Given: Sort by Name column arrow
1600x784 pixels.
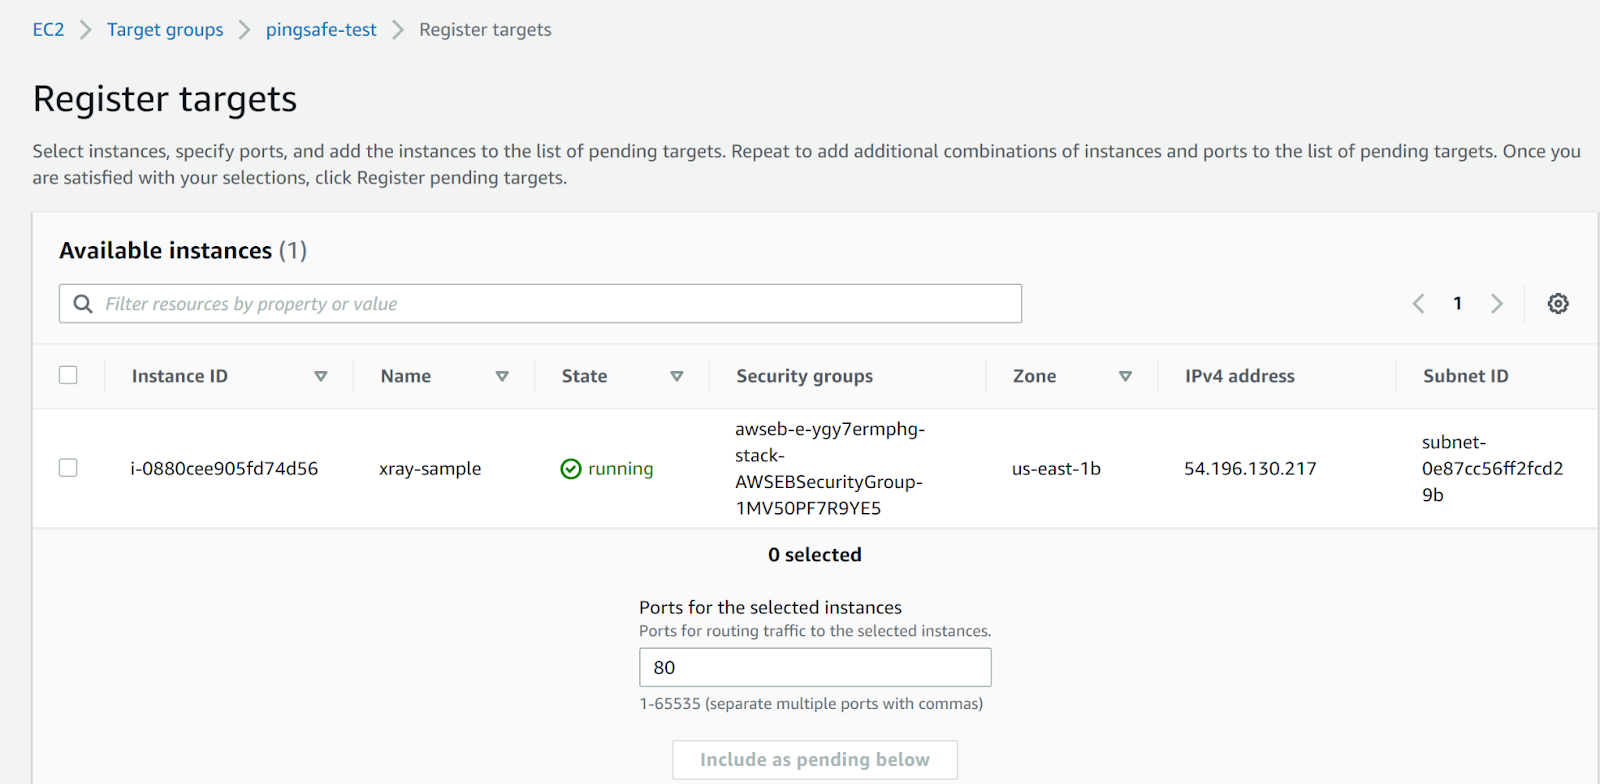Looking at the screenshot, I should [502, 377].
